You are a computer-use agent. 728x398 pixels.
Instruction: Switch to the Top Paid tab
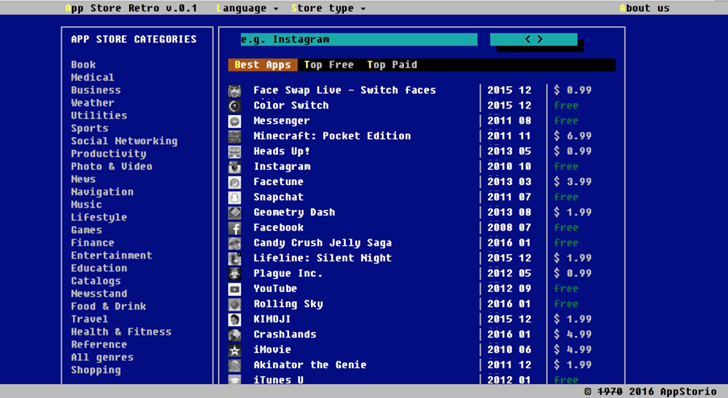click(x=392, y=65)
